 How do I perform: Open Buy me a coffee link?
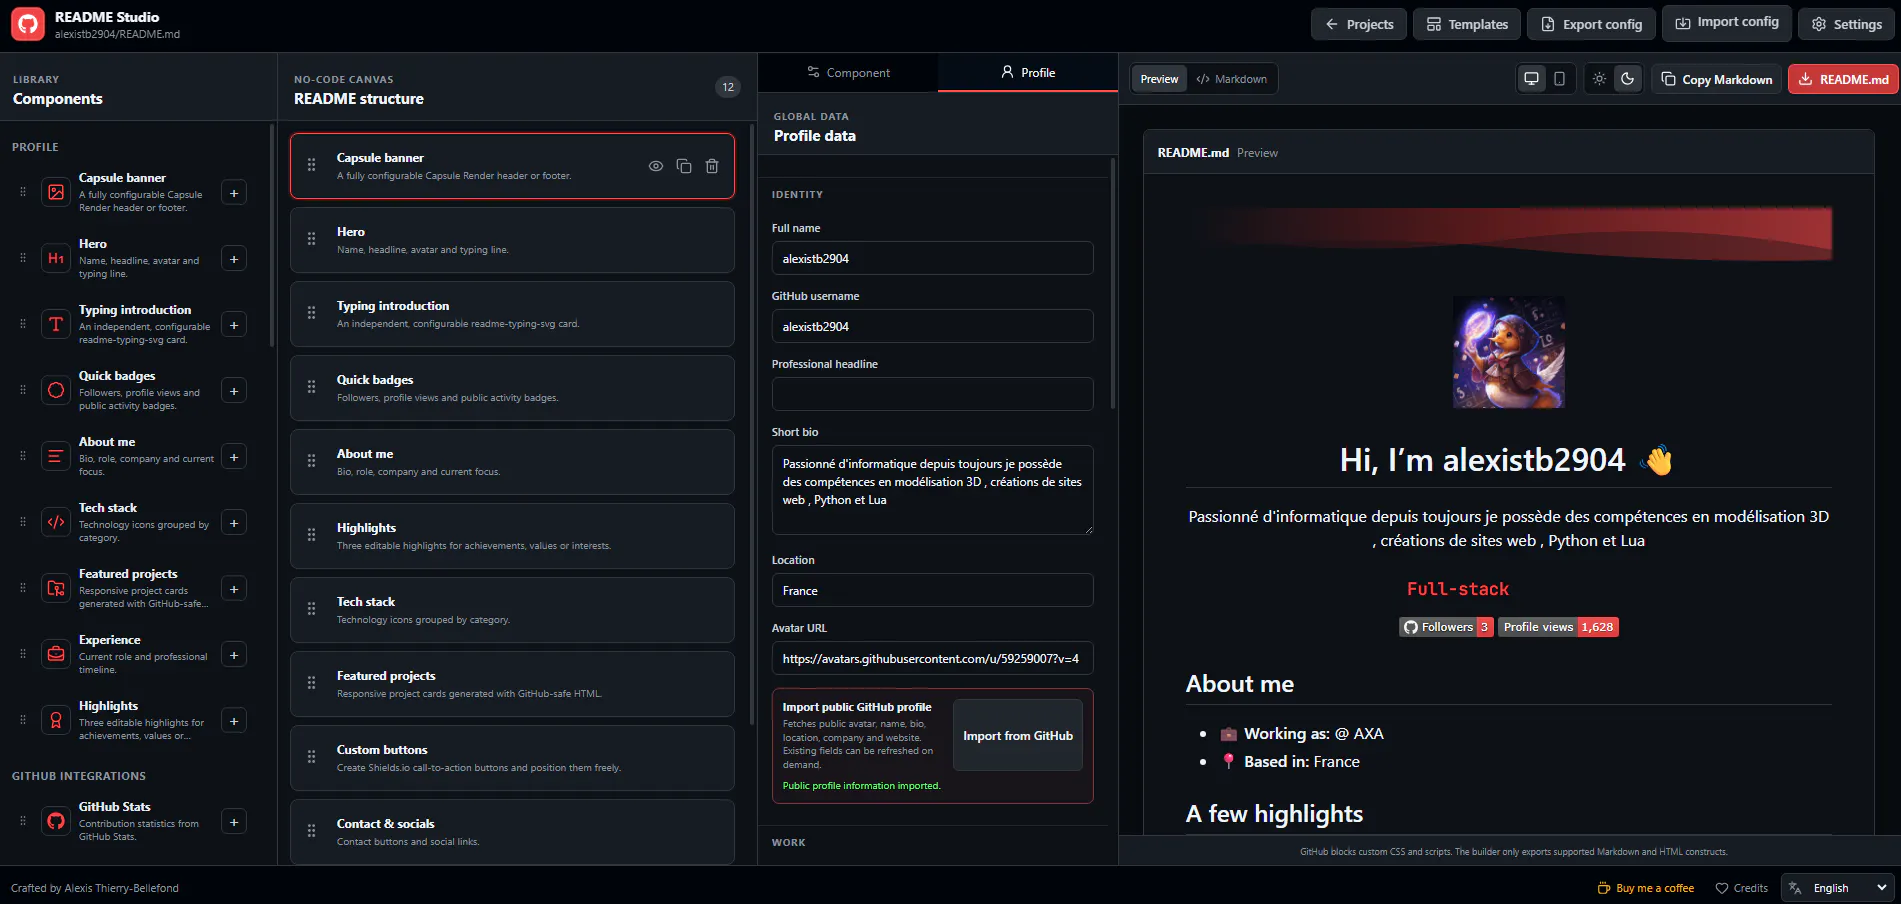point(1646,888)
